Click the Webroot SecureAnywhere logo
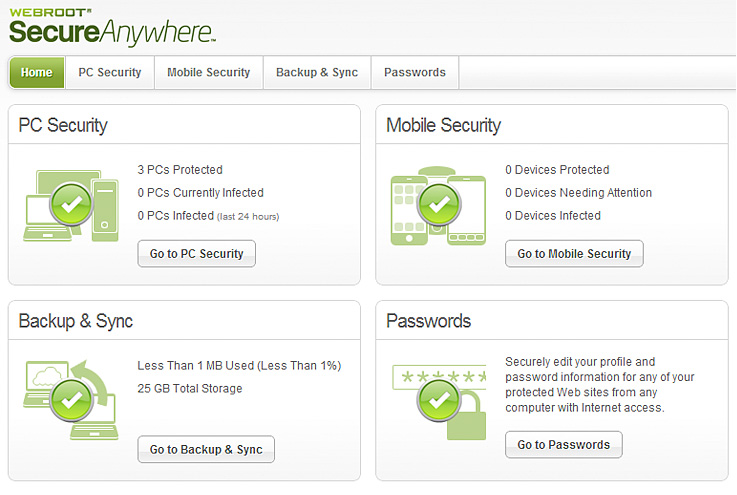 point(112,24)
